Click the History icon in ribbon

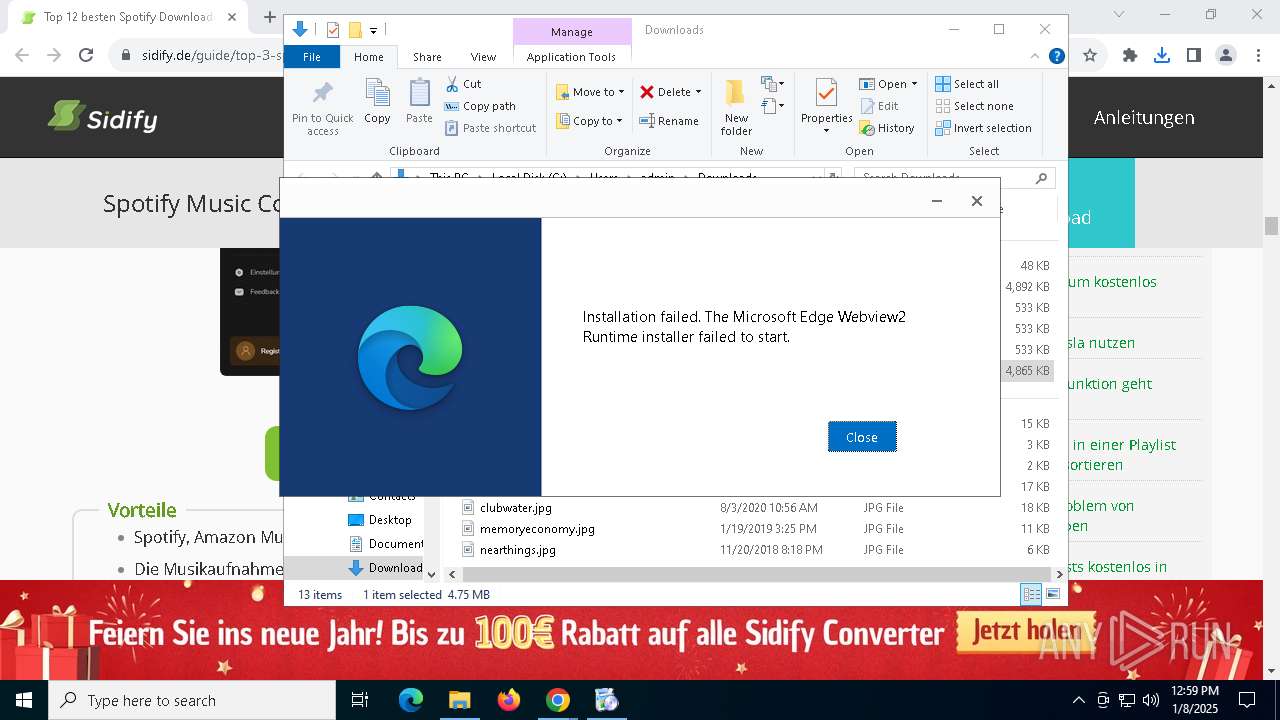pyautogui.click(x=867, y=128)
